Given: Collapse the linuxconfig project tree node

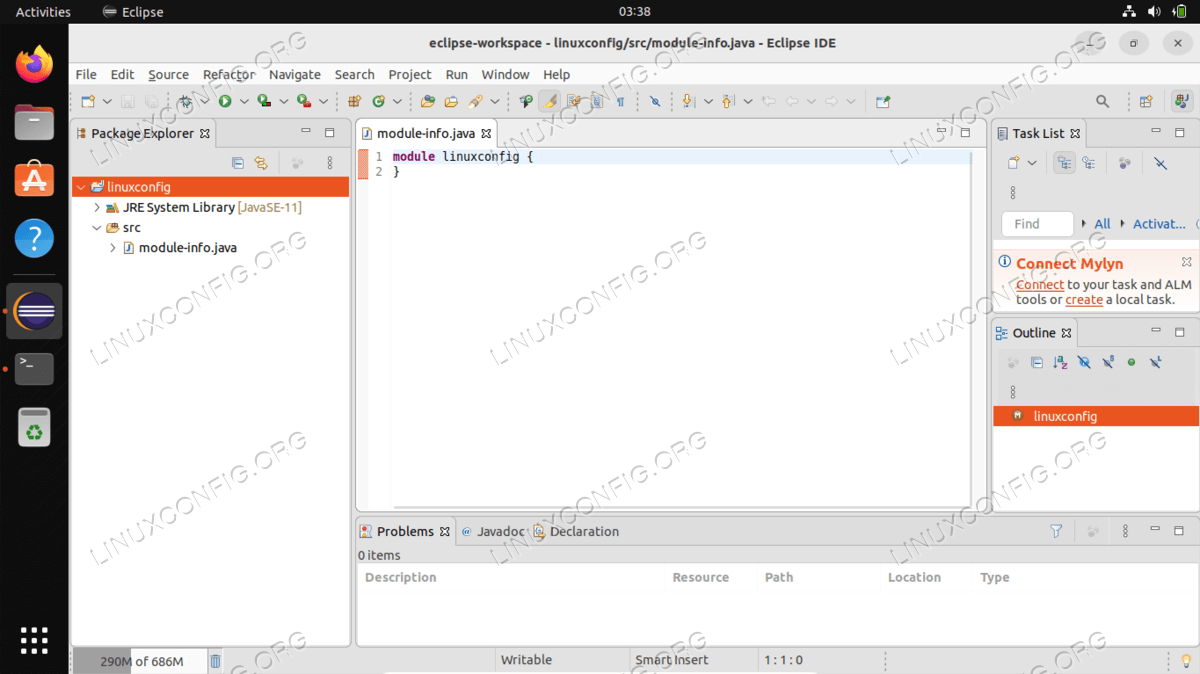Looking at the screenshot, I should tap(80, 187).
